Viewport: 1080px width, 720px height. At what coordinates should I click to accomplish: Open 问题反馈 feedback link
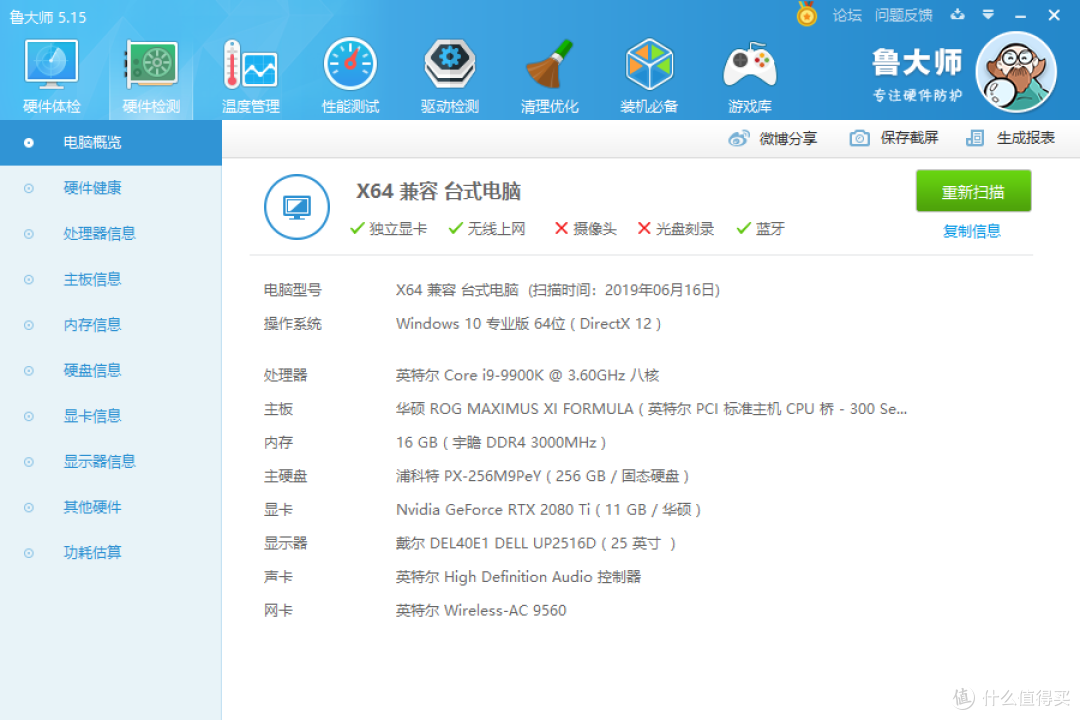point(903,15)
